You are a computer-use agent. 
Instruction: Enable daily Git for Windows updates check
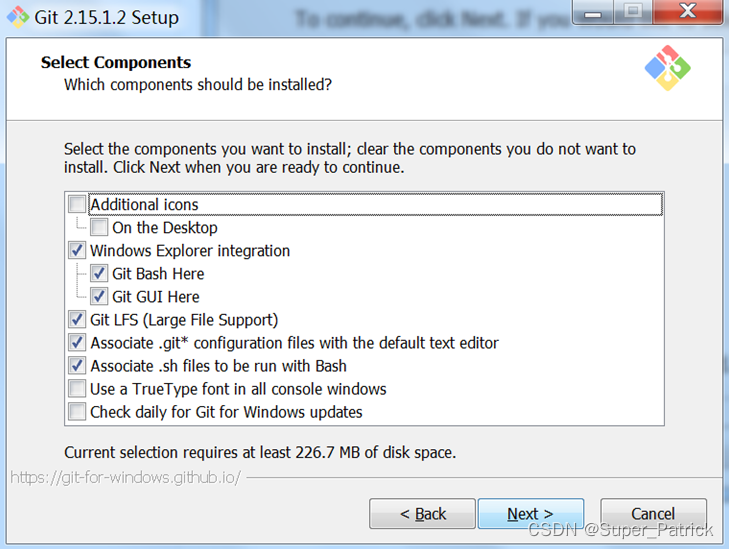[x=77, y=412]
